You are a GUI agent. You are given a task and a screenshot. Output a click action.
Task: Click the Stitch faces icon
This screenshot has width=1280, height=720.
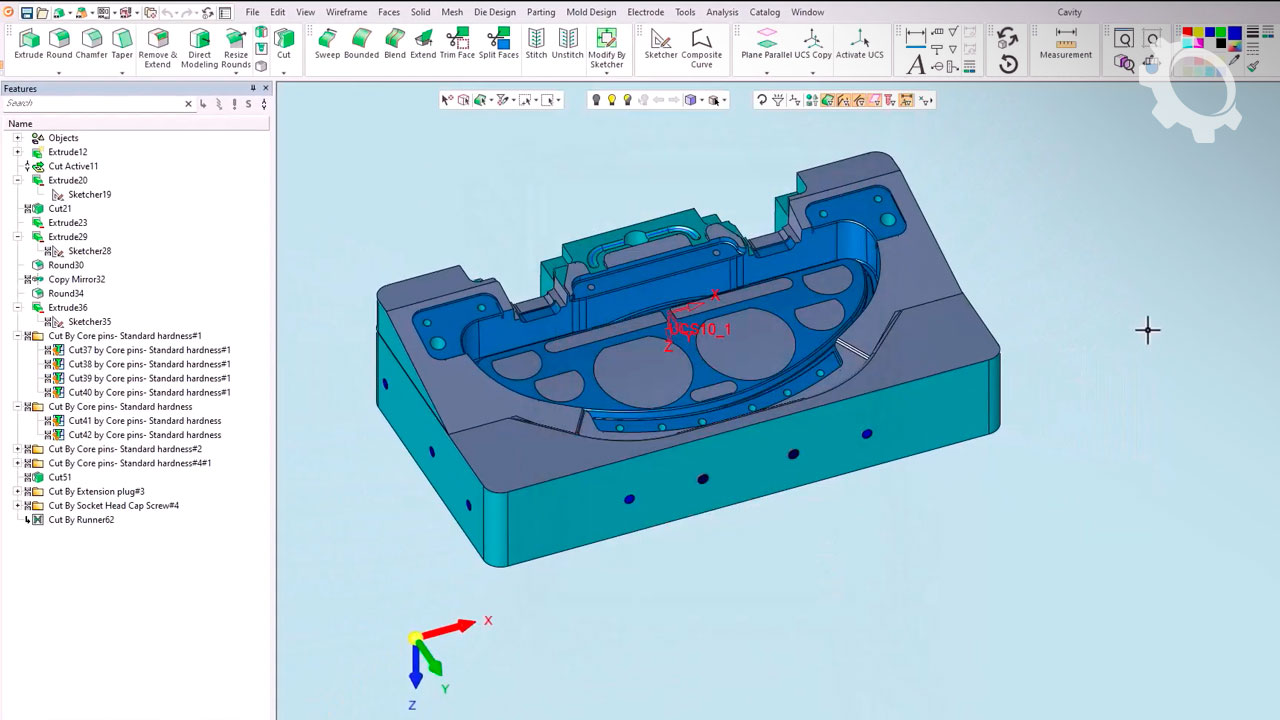[x=536, y=44]
